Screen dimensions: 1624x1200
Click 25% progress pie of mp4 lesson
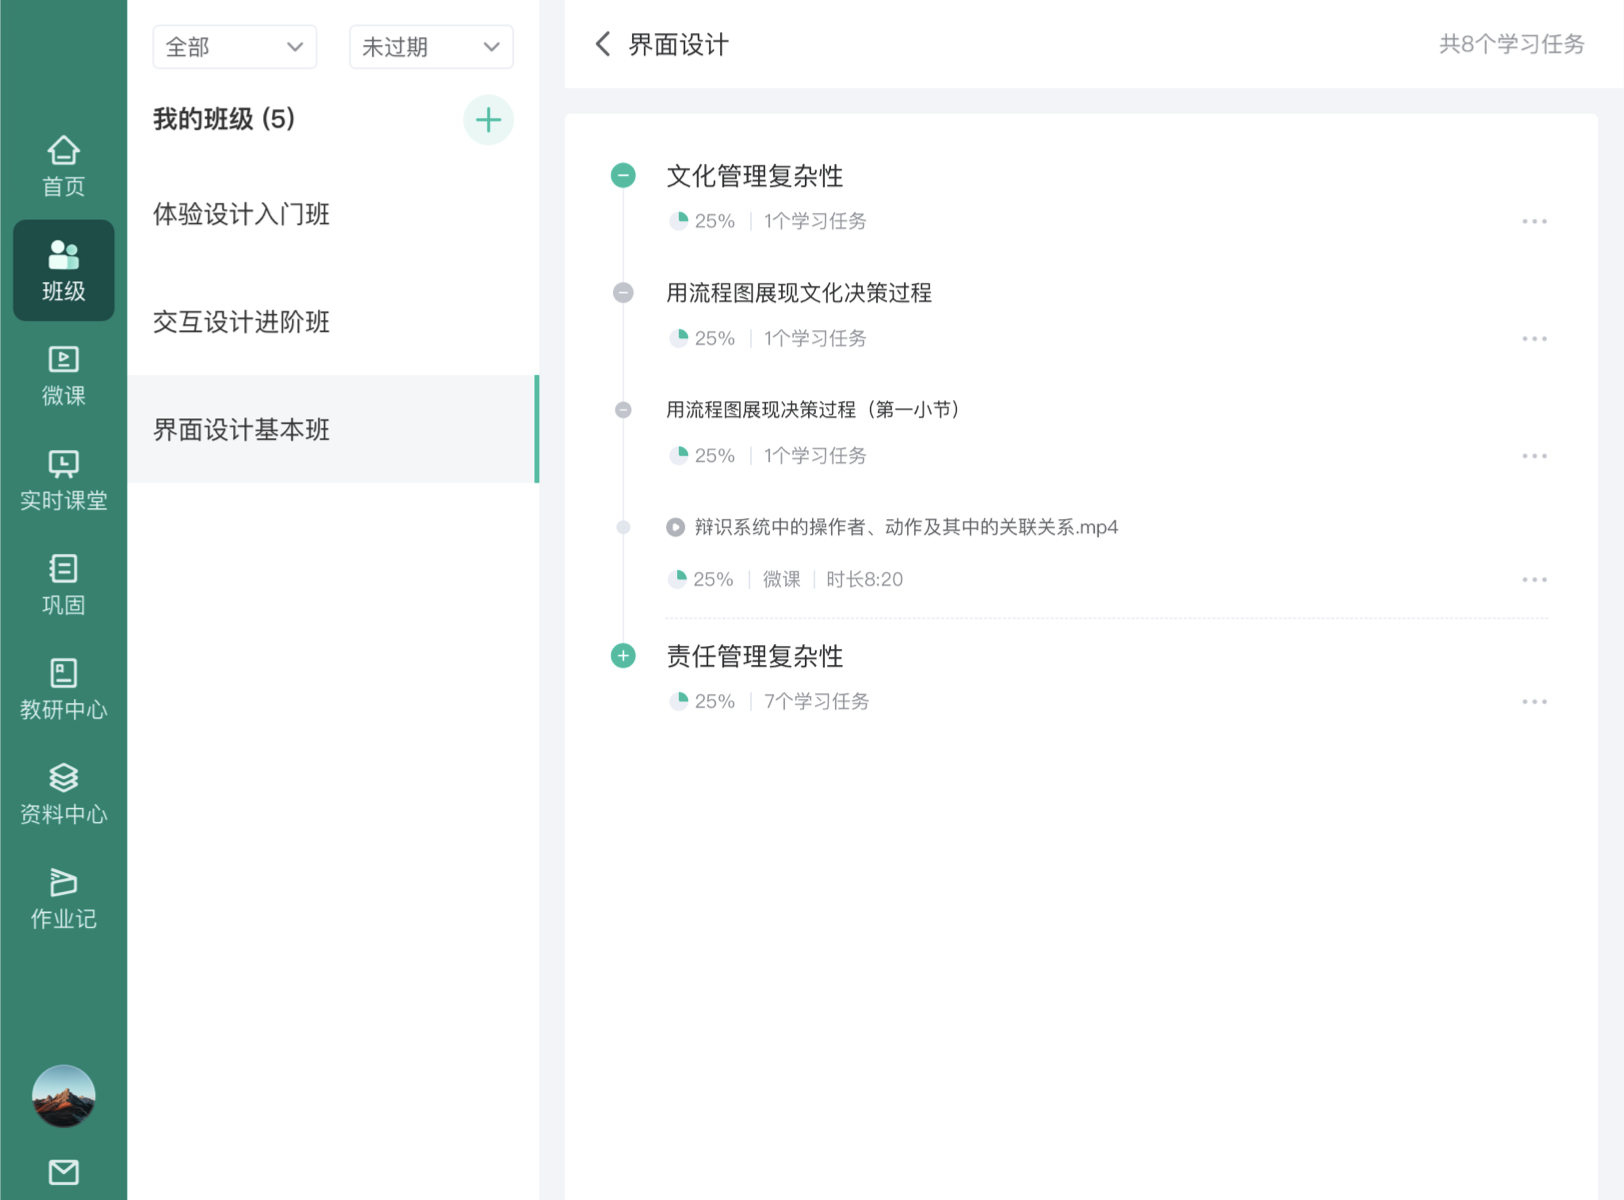(x=677, y=579)
